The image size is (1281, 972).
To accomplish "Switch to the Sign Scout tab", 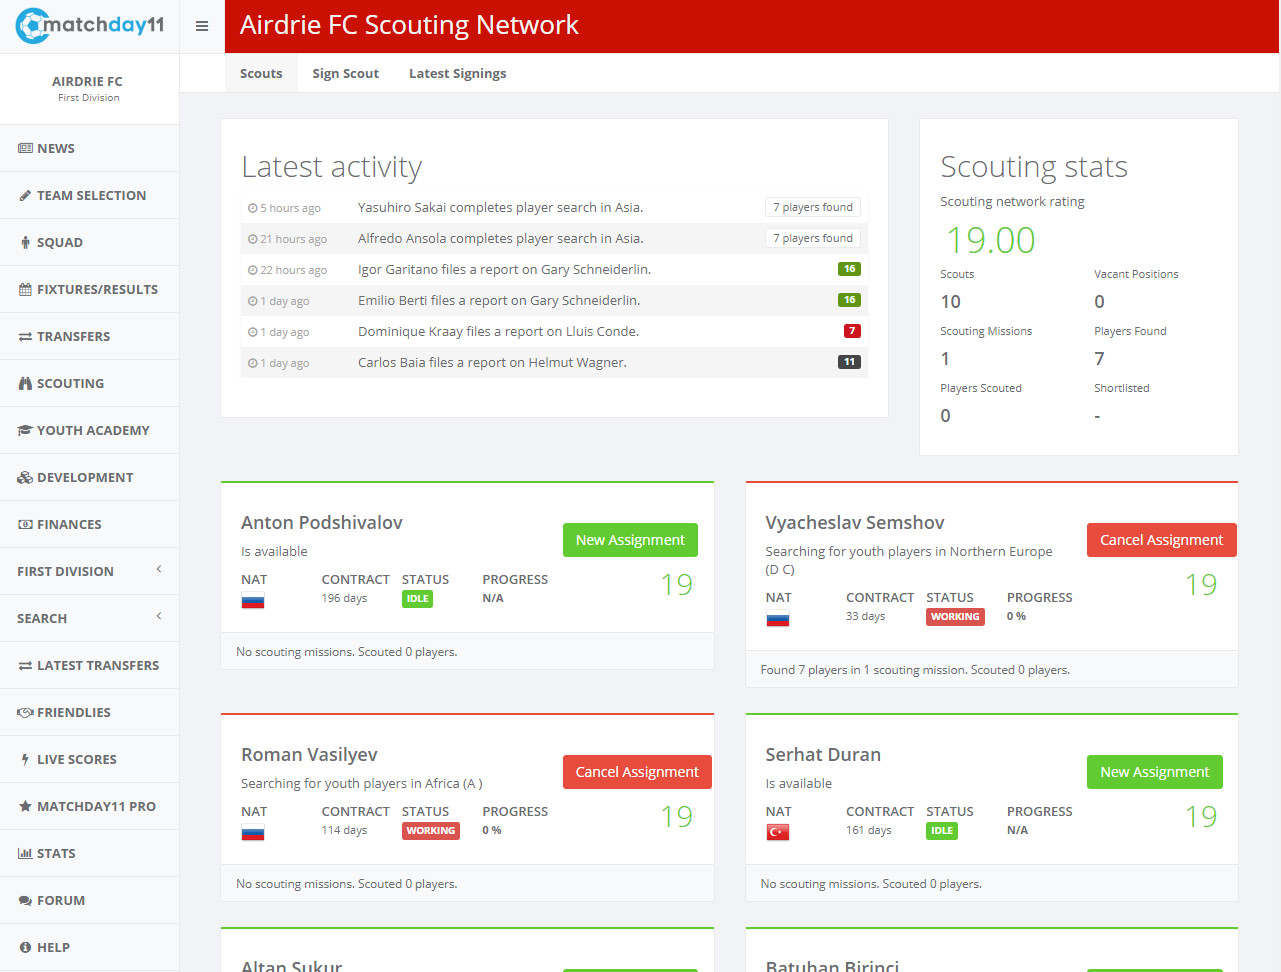I will [345, 73].
